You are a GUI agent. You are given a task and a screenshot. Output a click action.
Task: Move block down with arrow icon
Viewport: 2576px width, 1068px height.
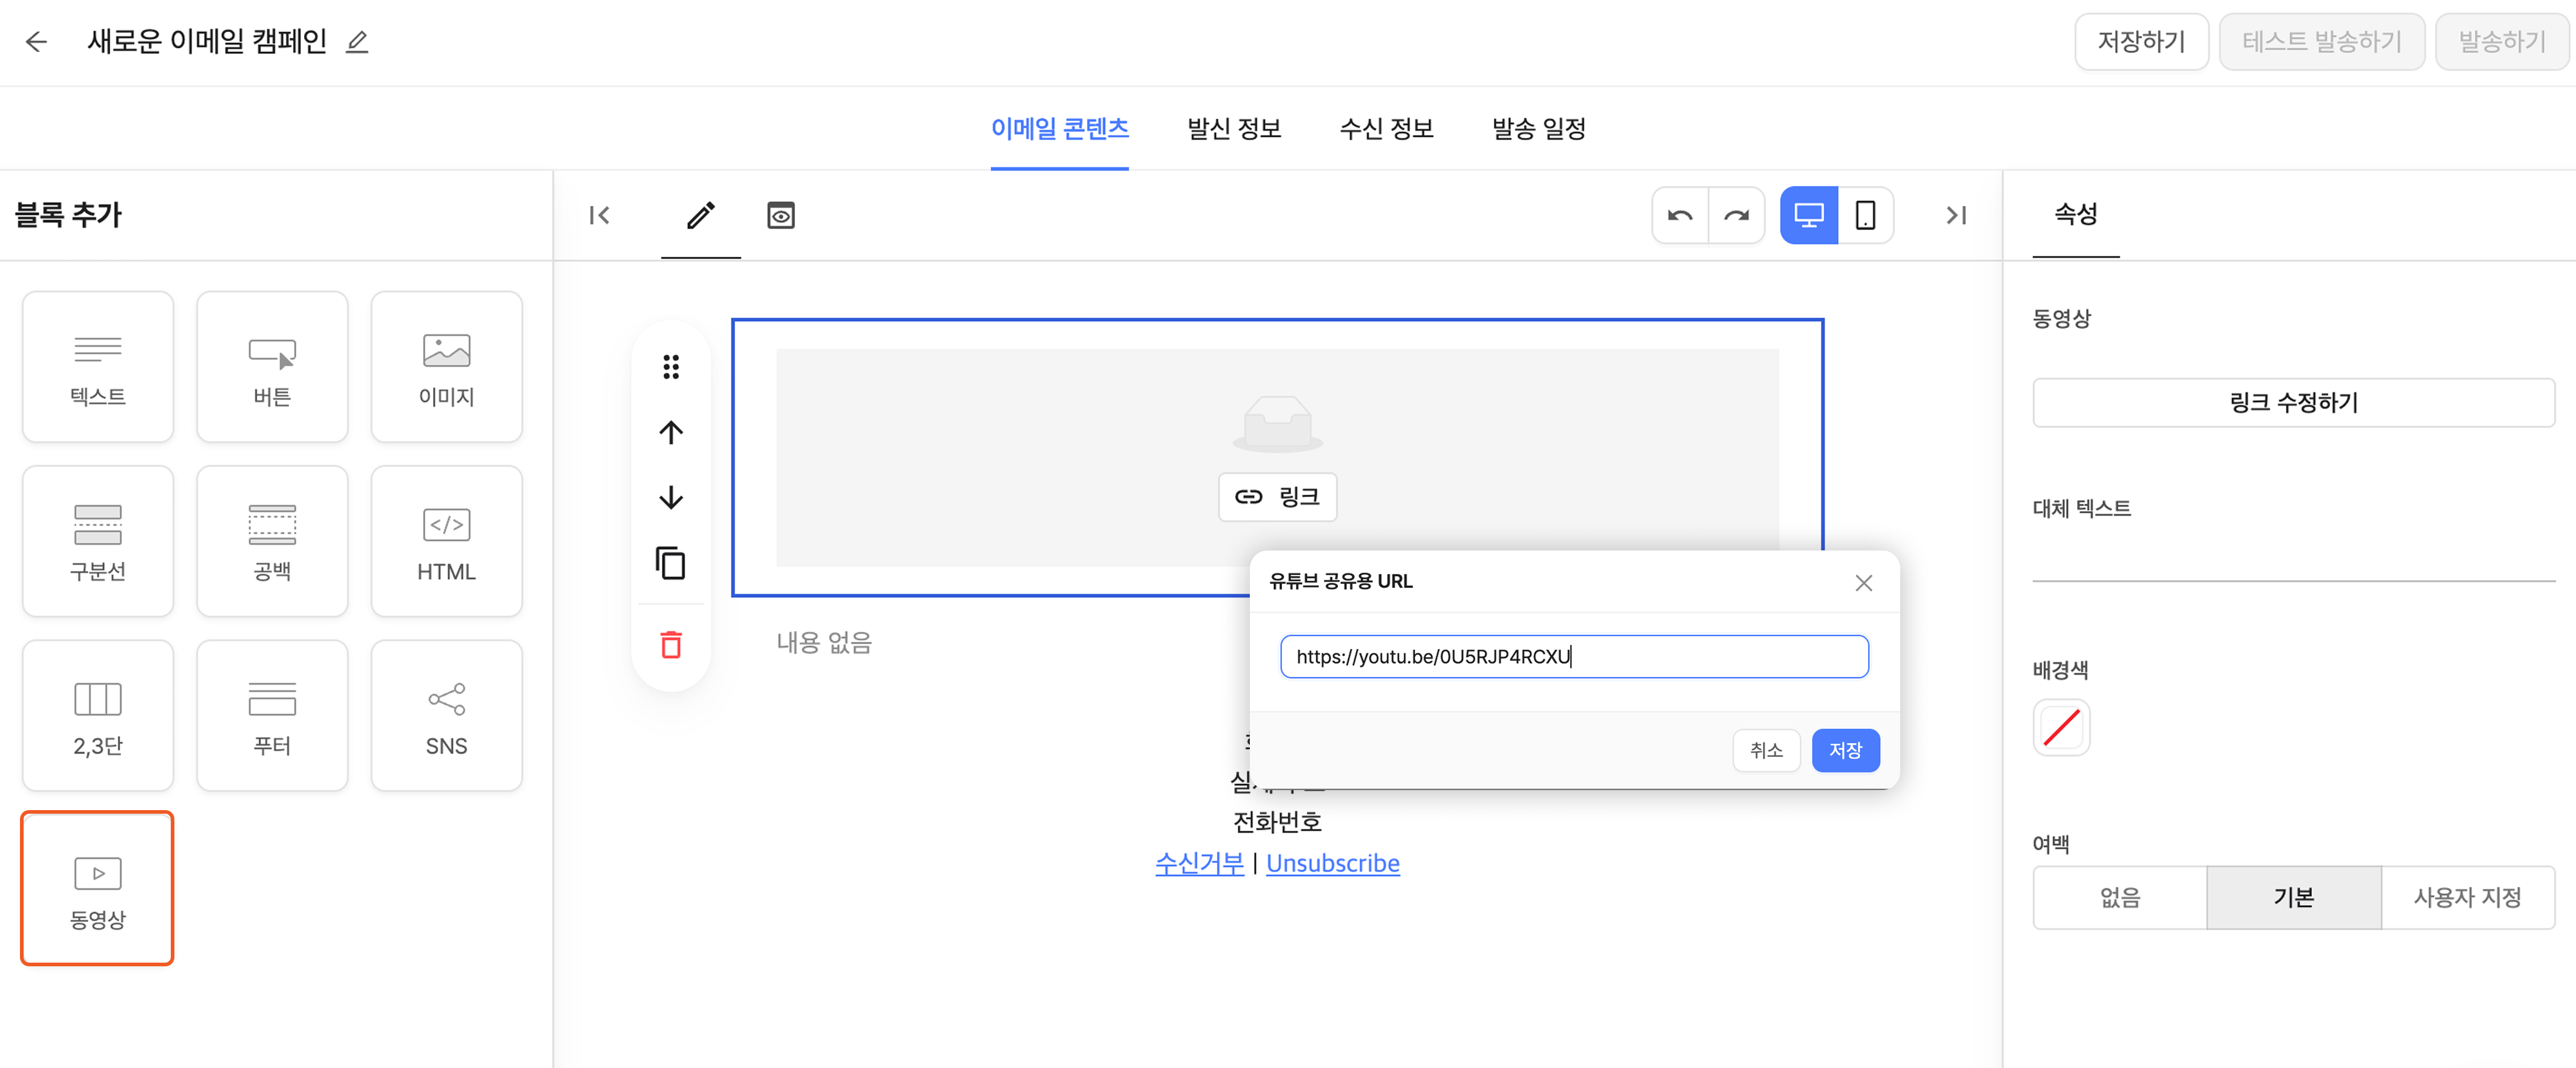coord(671,498)
